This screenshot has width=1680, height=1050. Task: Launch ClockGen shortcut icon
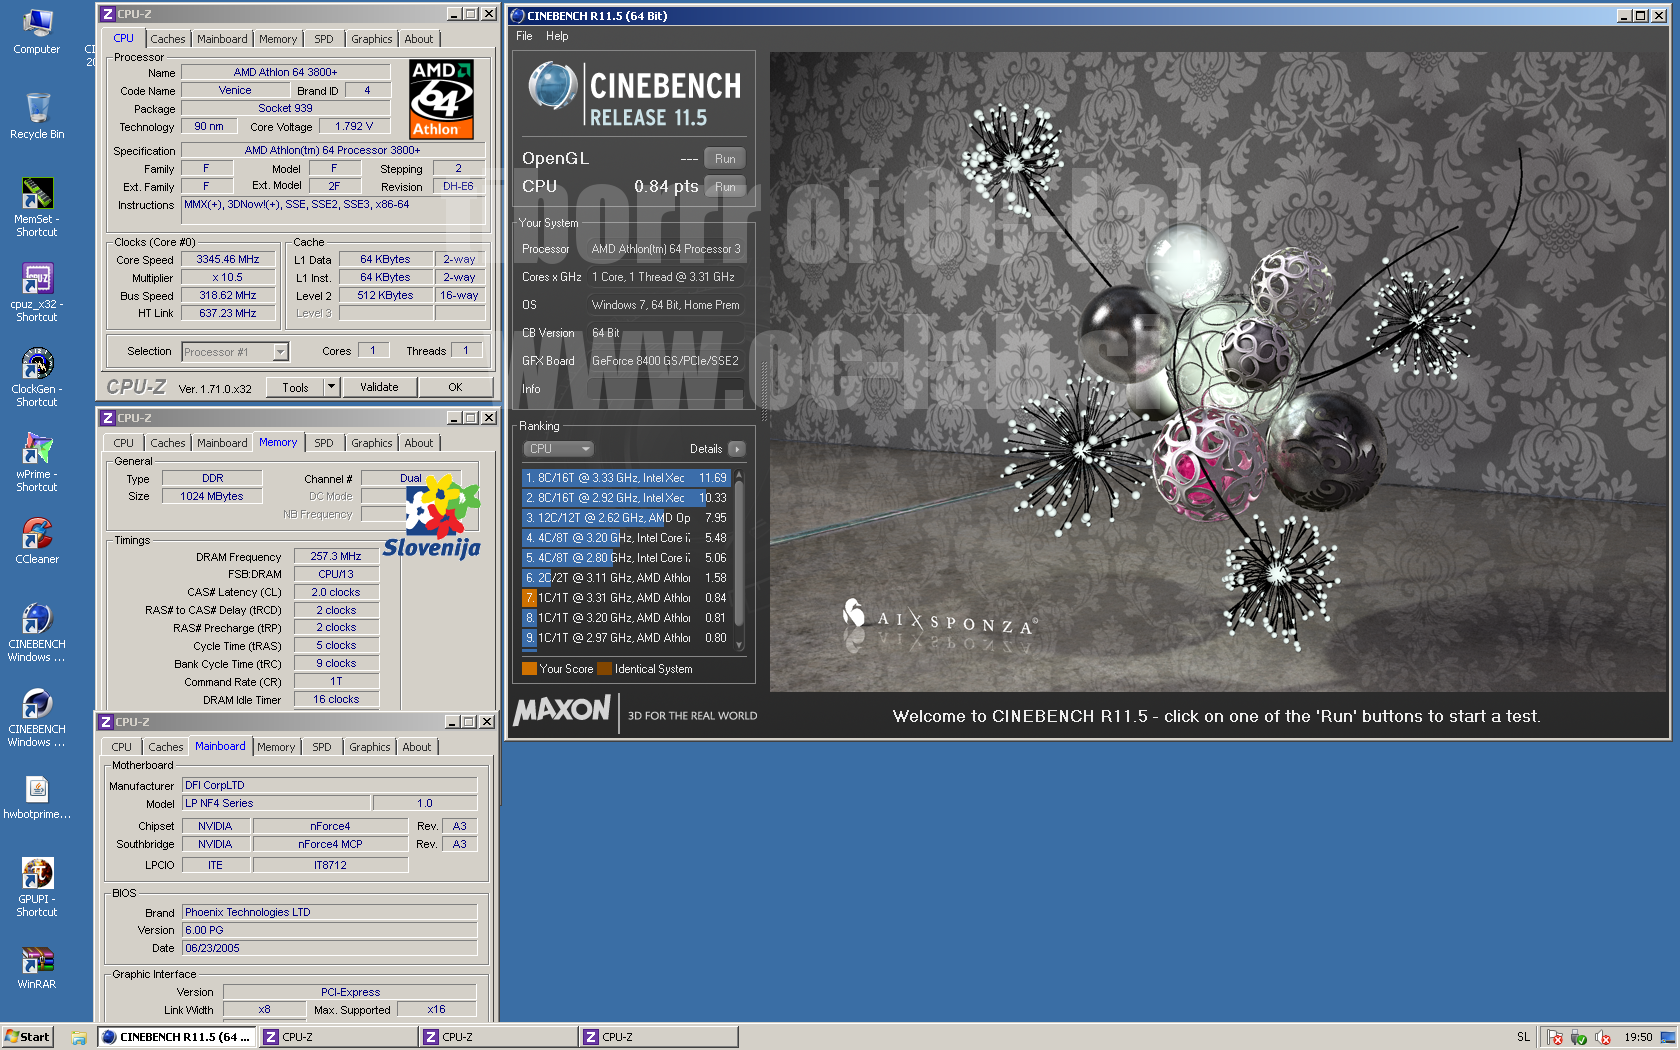point(37,377)
